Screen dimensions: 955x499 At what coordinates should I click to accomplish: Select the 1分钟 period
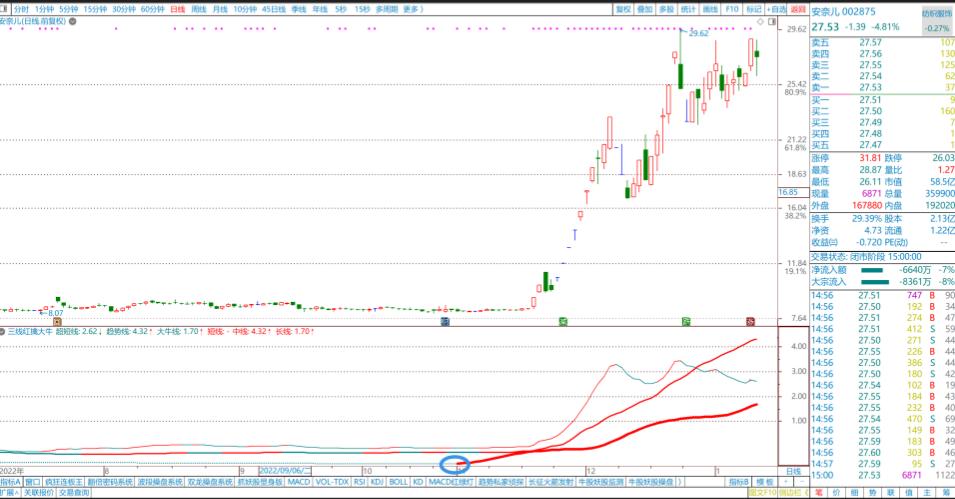click(44, 9)
